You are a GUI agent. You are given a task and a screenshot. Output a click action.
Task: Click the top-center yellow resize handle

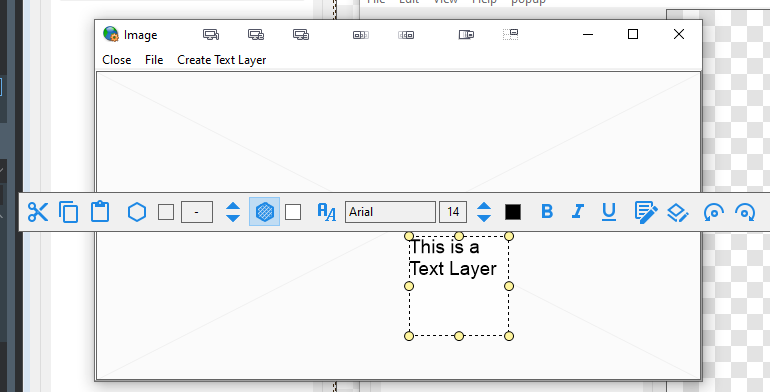pyautogui.click(x=459, y=236)
